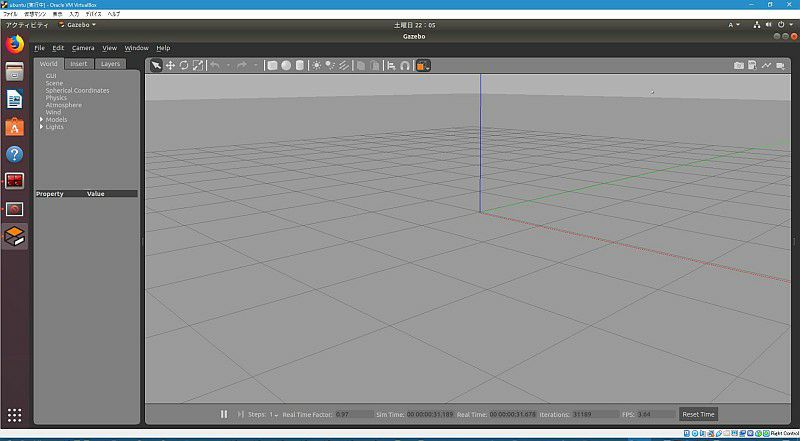Start video recording icon
800x441 pixels.
(x=781, y=65)
